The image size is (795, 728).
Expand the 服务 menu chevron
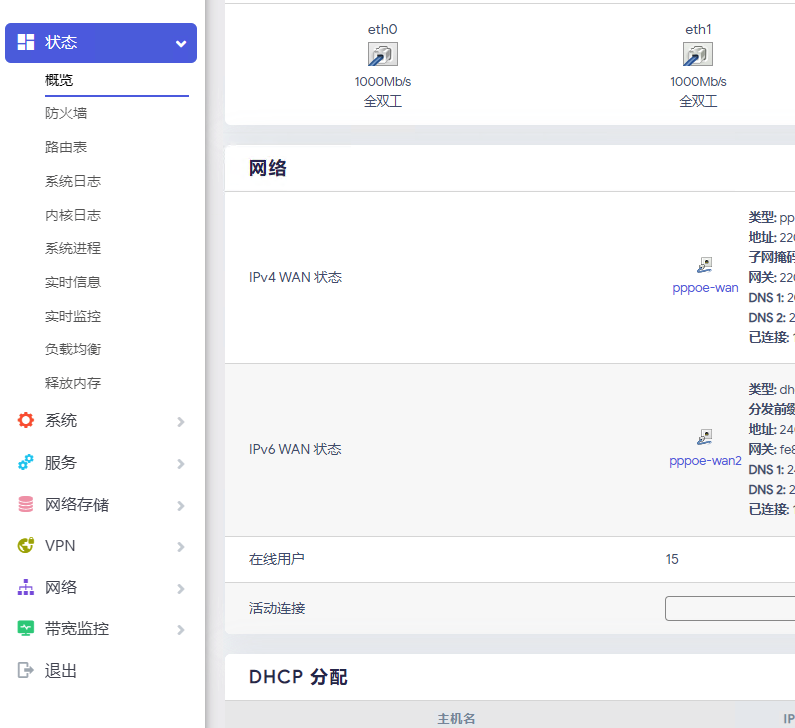tap(180, 464)
